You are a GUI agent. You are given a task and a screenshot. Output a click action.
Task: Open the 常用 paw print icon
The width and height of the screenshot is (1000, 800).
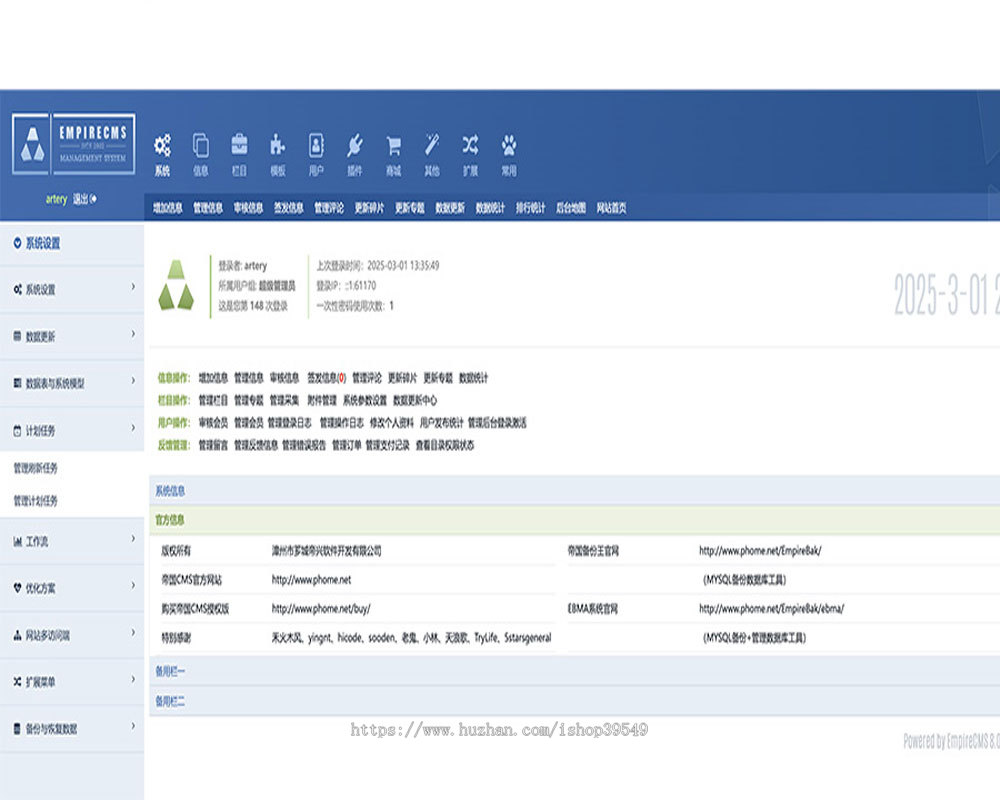coord(509,145)
